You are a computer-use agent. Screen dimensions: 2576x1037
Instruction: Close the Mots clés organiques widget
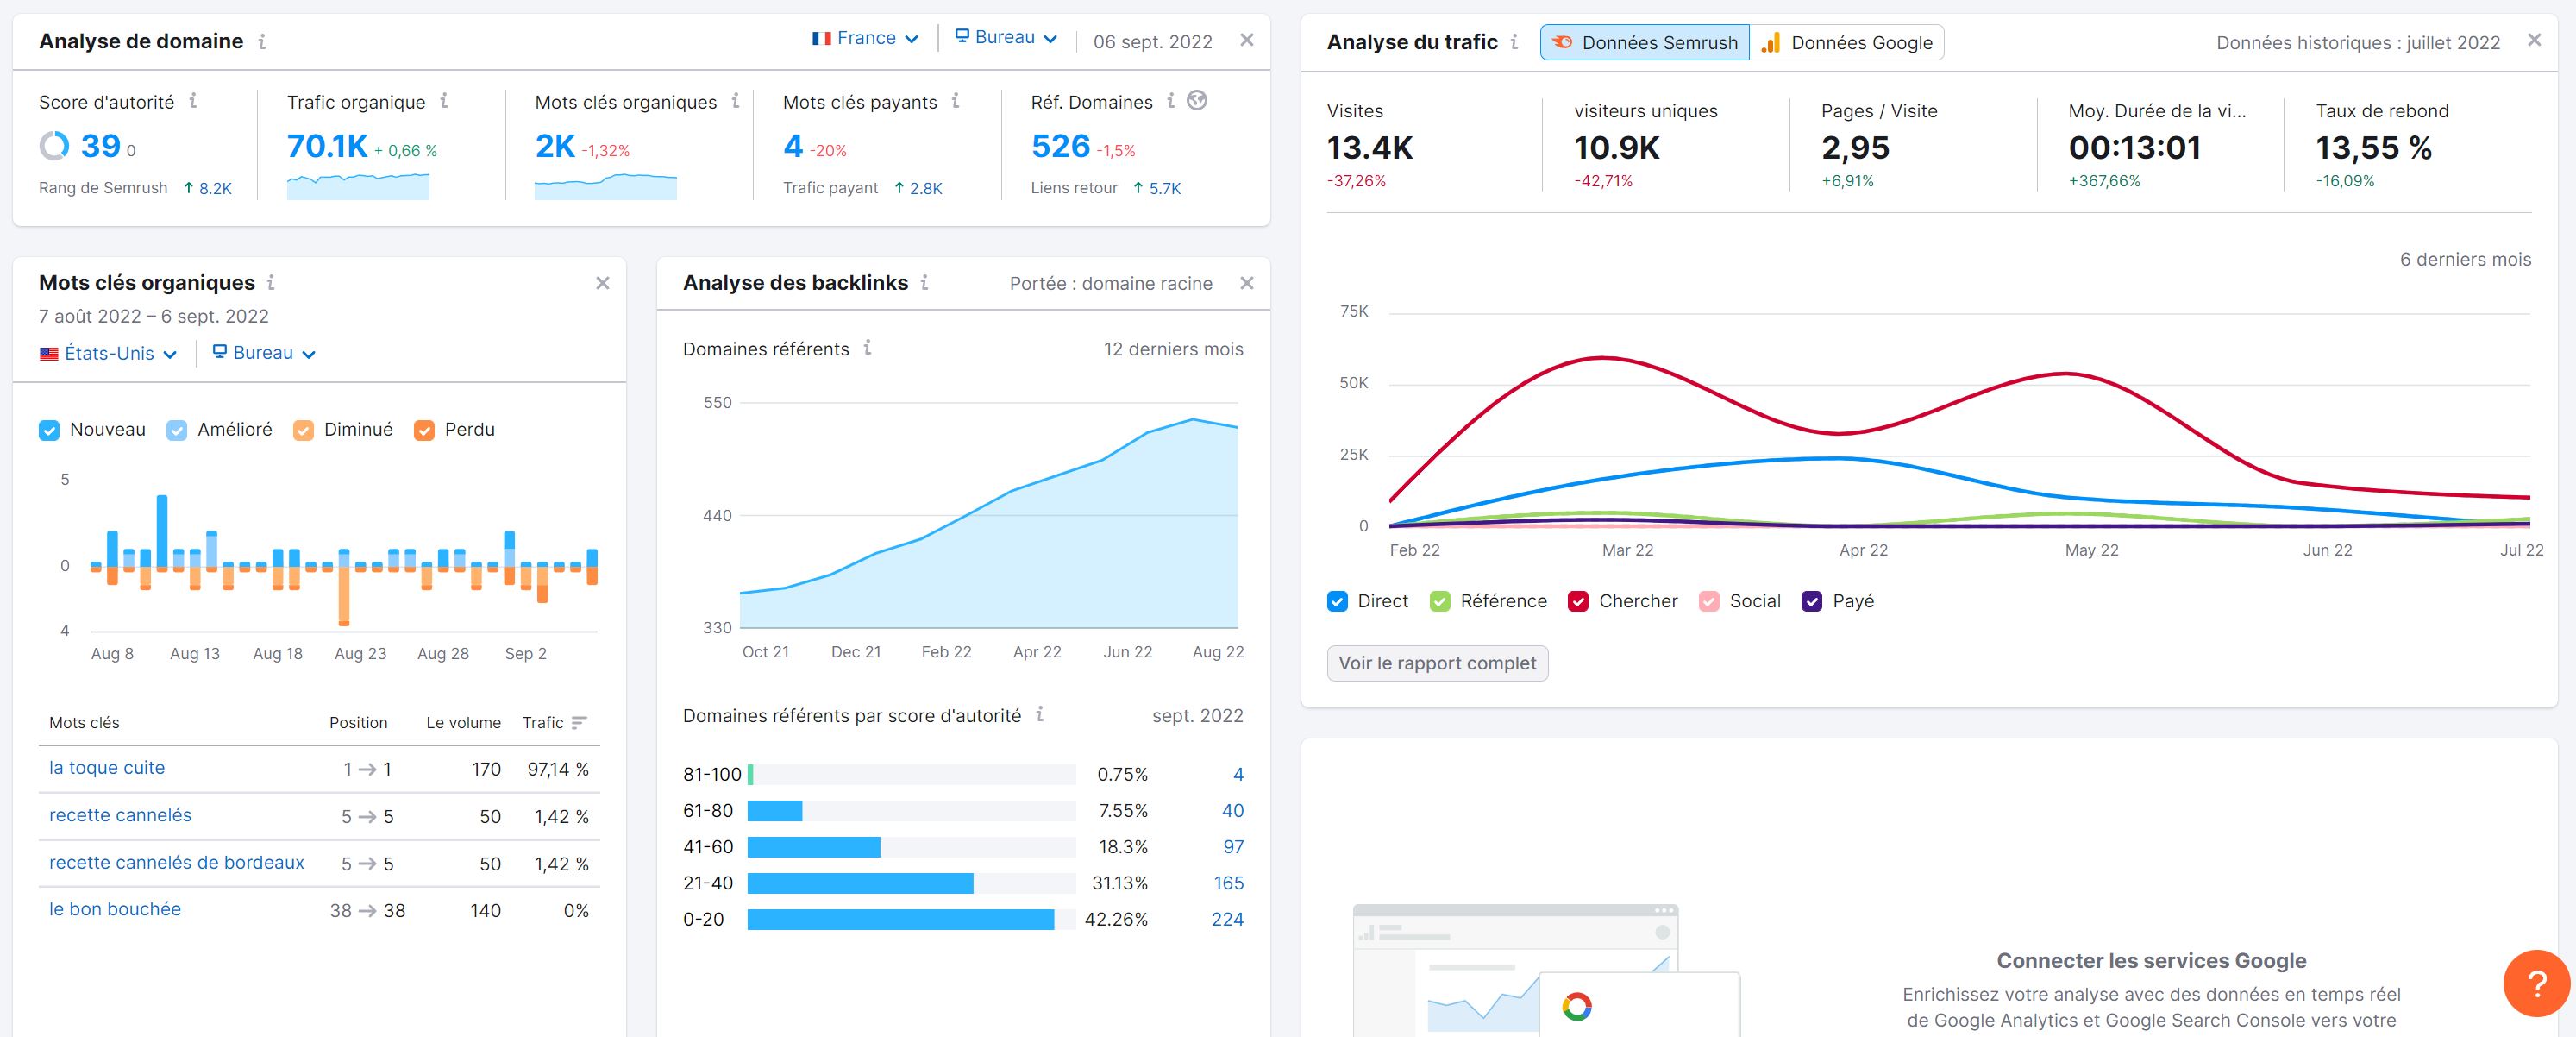[x=602, y=283]
